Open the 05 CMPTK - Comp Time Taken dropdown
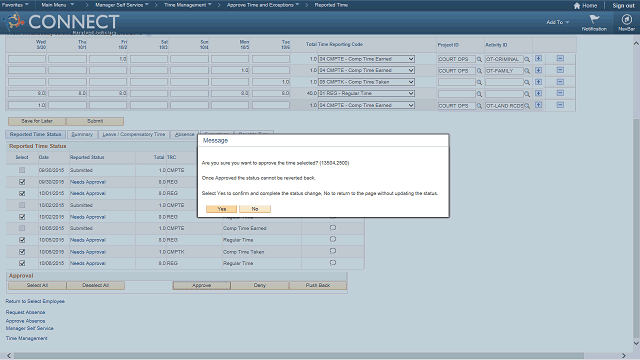The height and width of the screenshot is (360, 640). click(x=366, y=82)
